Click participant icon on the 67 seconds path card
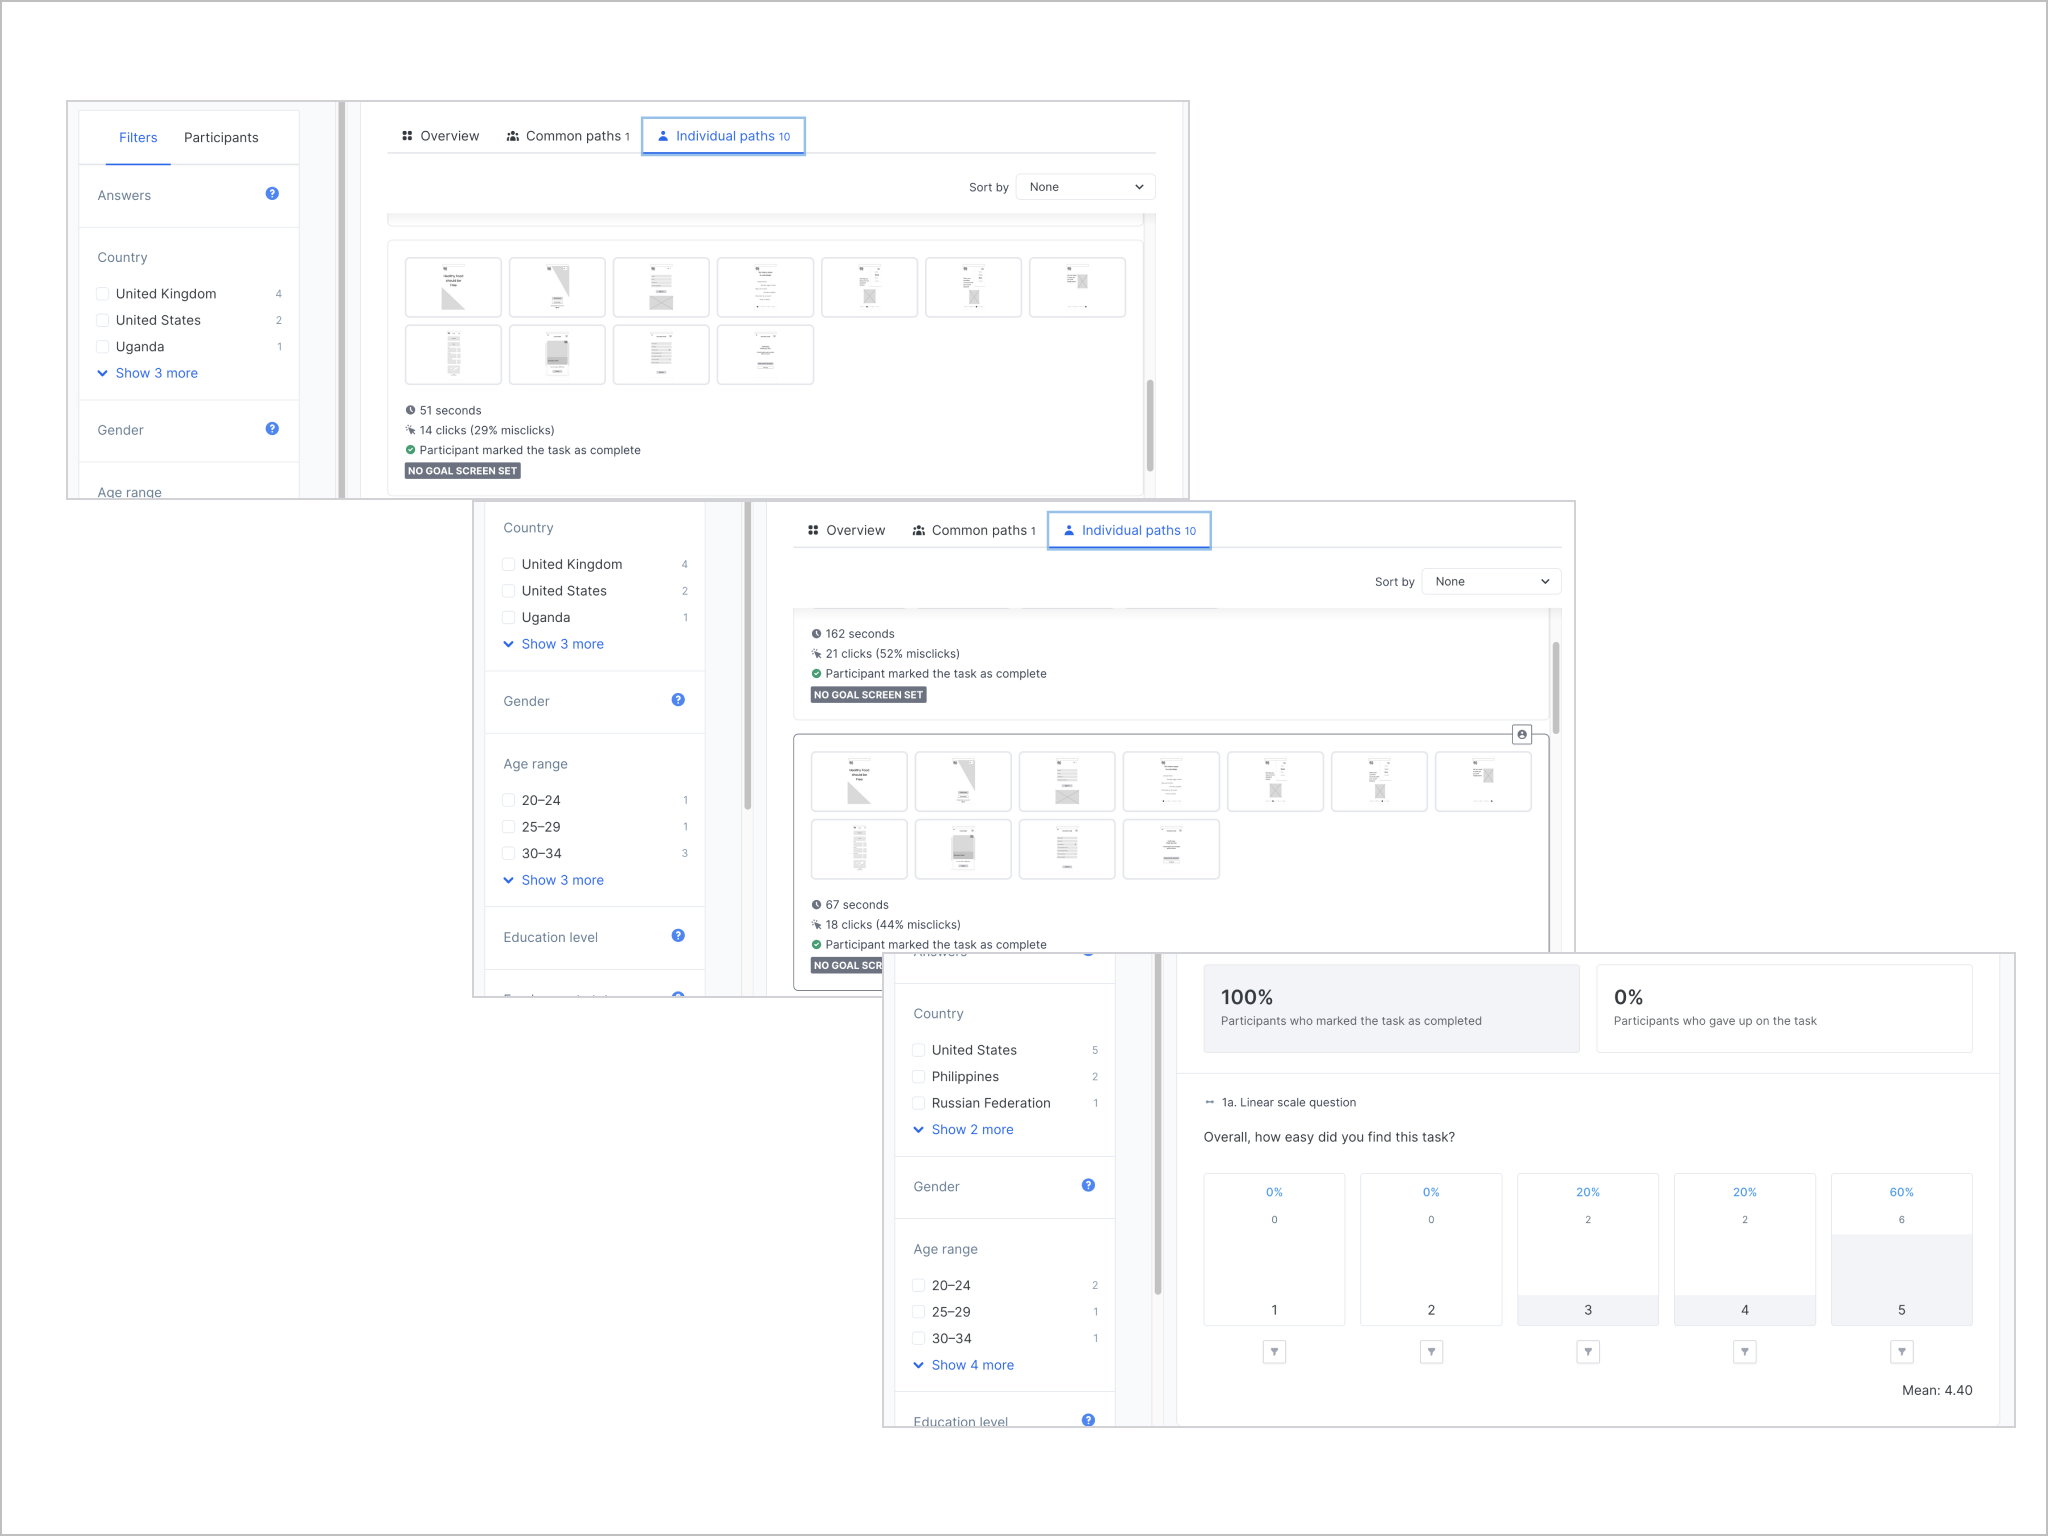The height and width of the screenshot is (1536, 2048). (x=1522, y=735)
